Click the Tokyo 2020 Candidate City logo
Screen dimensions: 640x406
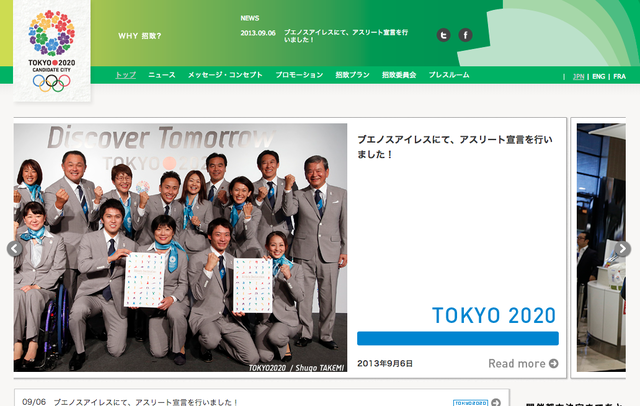[x=52, y=51]
